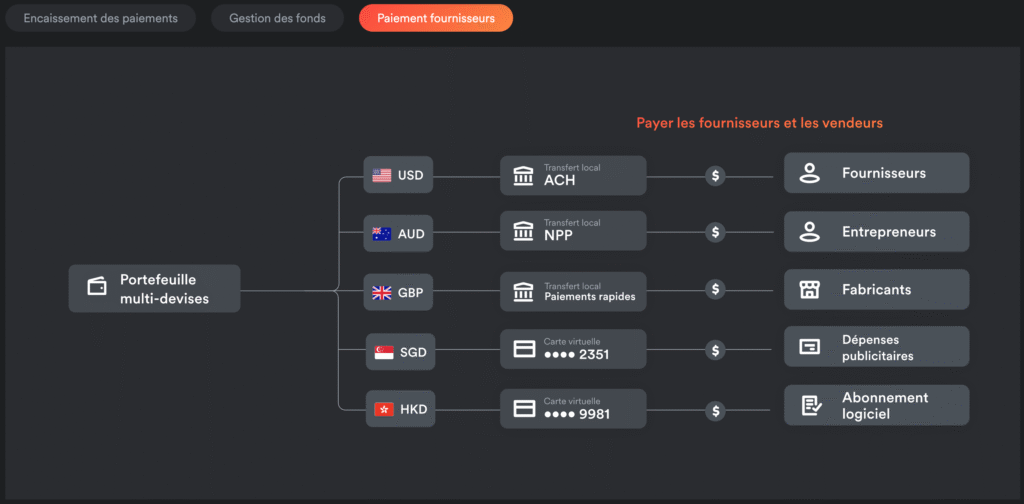Viewport: 1024px width, 504px height.
Task: Click the Hong Kong flag icon next to HKD
Action: point(384,409)
